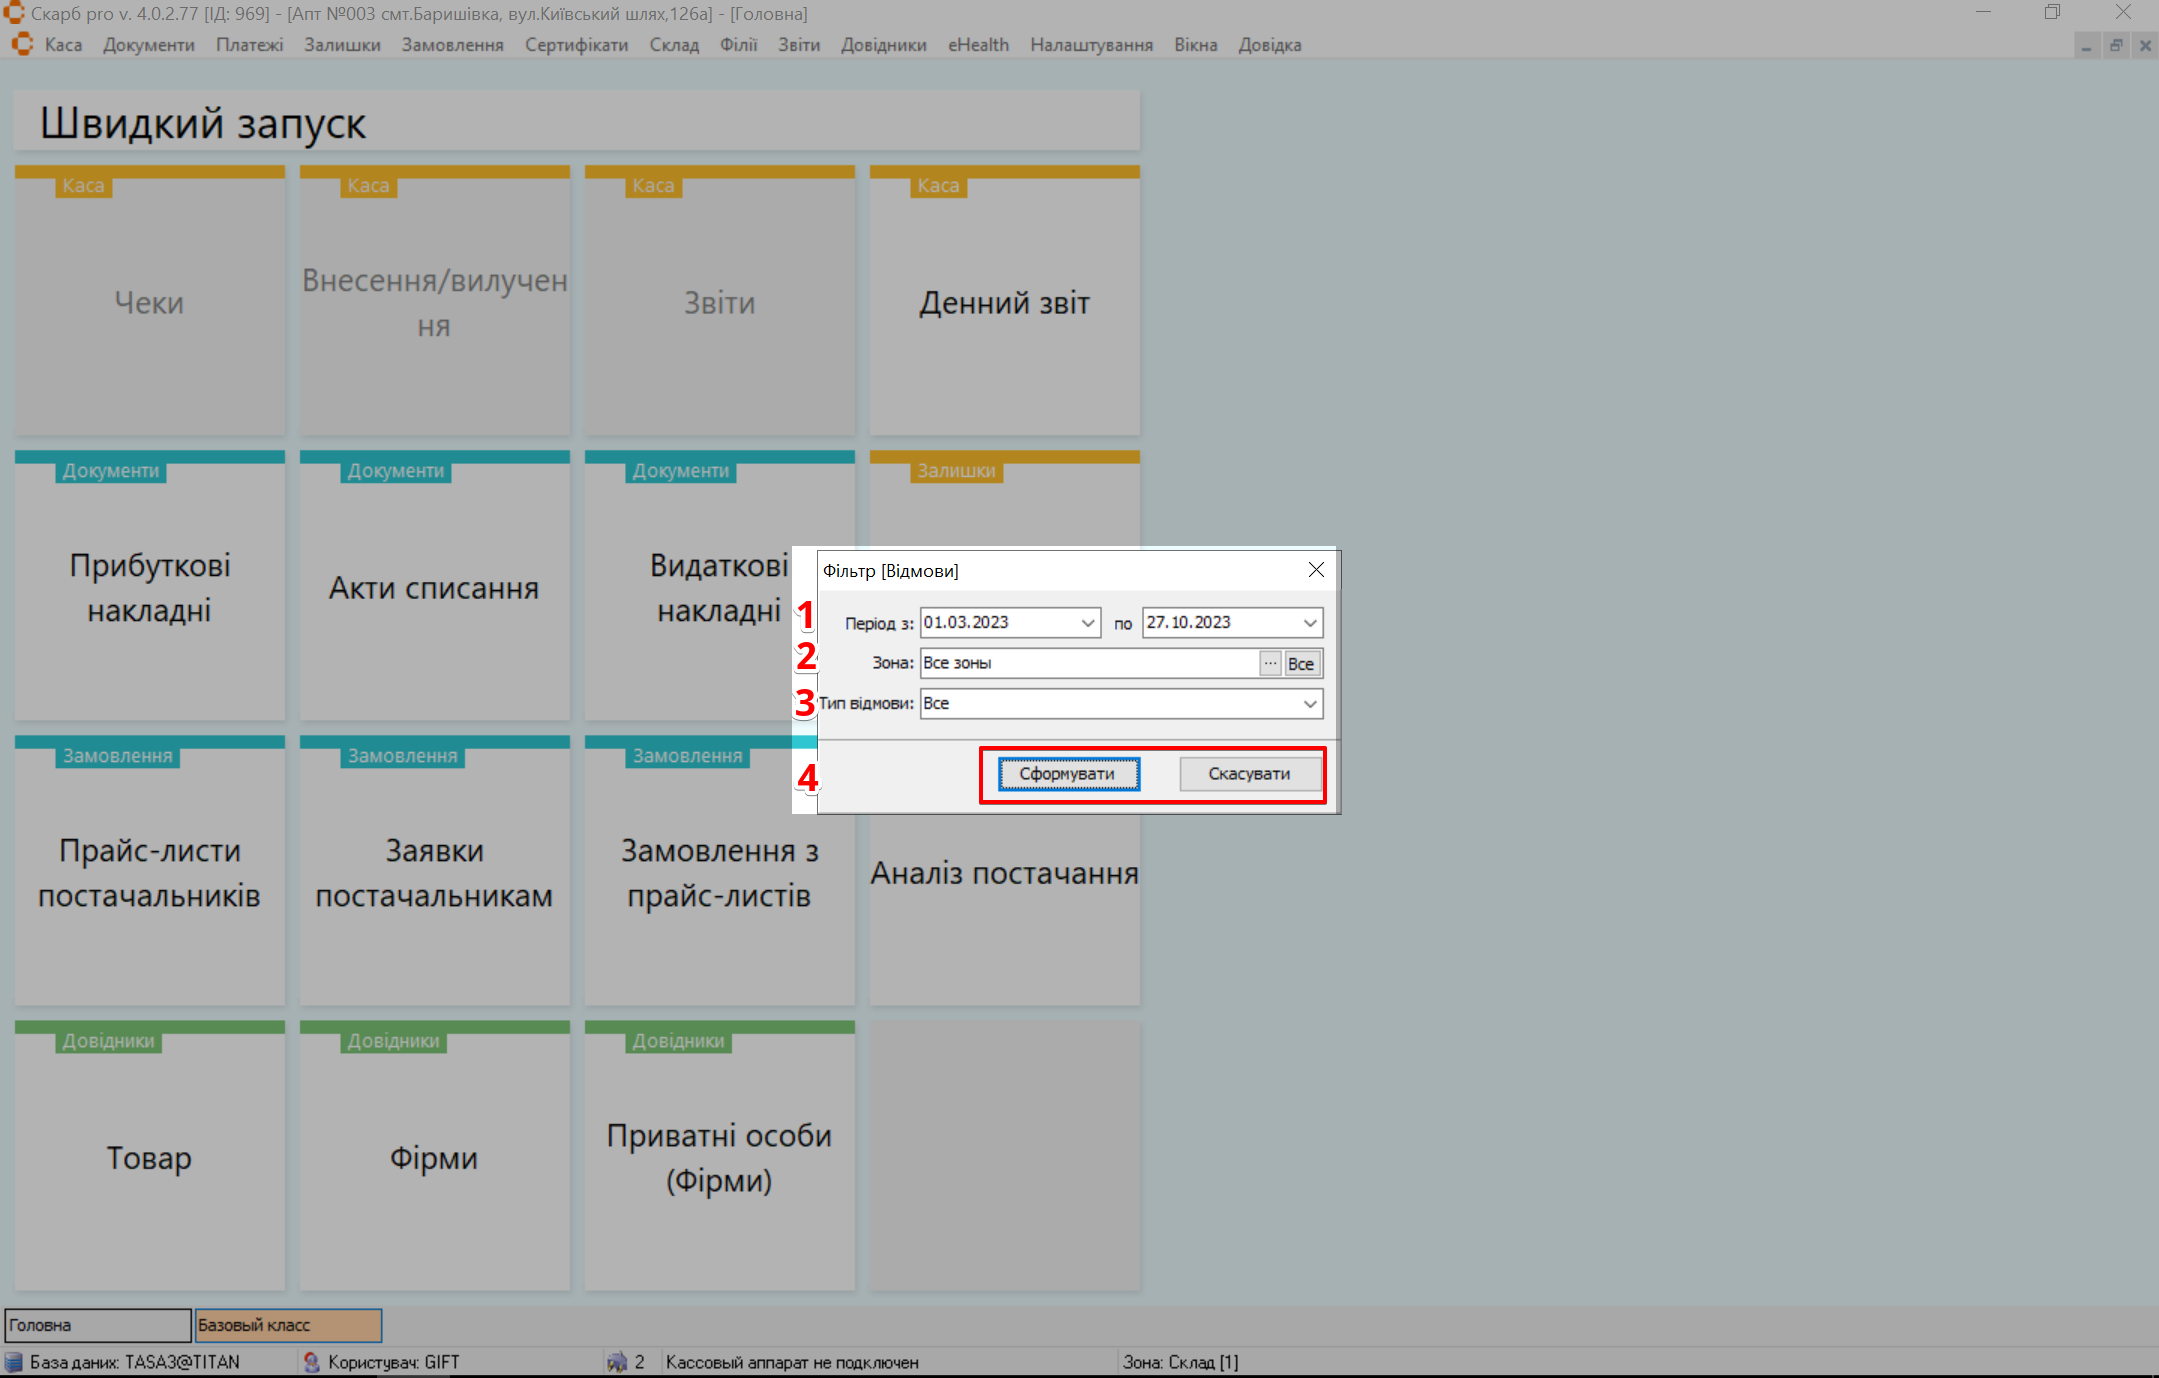Click the cash register icon in status bar
The height and width of the screenshot is (1378, 2159).
tap(617, 1362)
